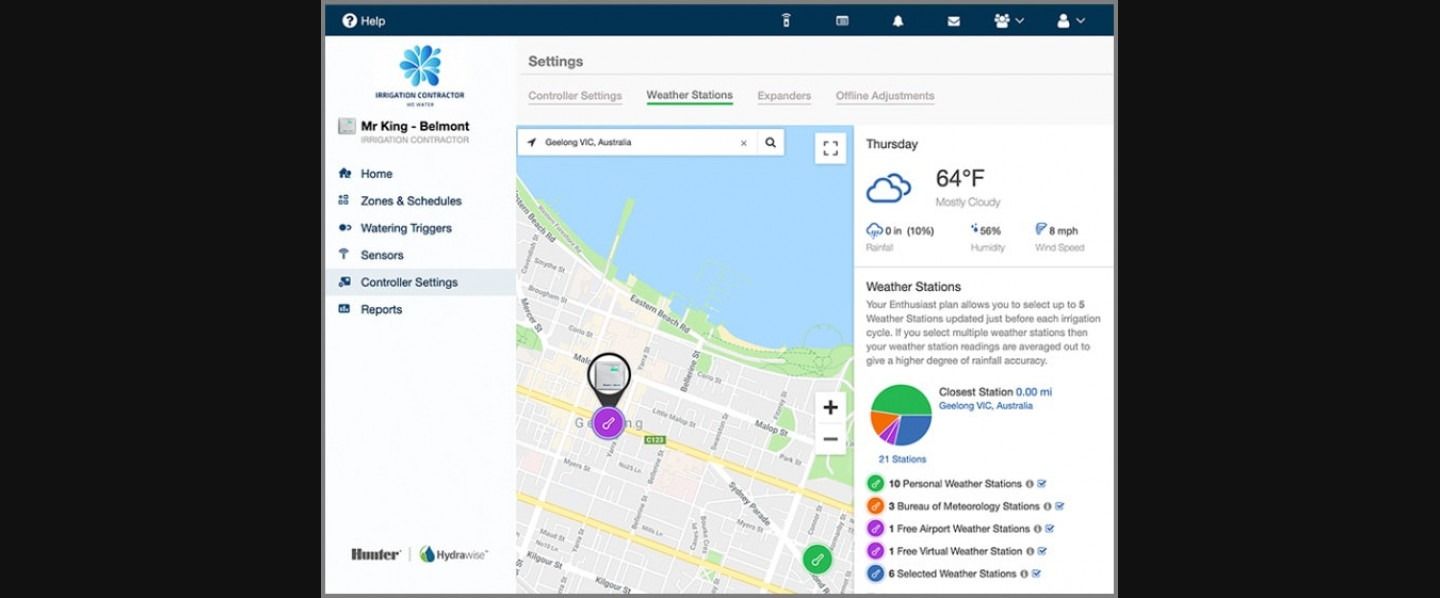
Task: Toggle Personal Weather Stations checkbox
Action: (1042, 484)
